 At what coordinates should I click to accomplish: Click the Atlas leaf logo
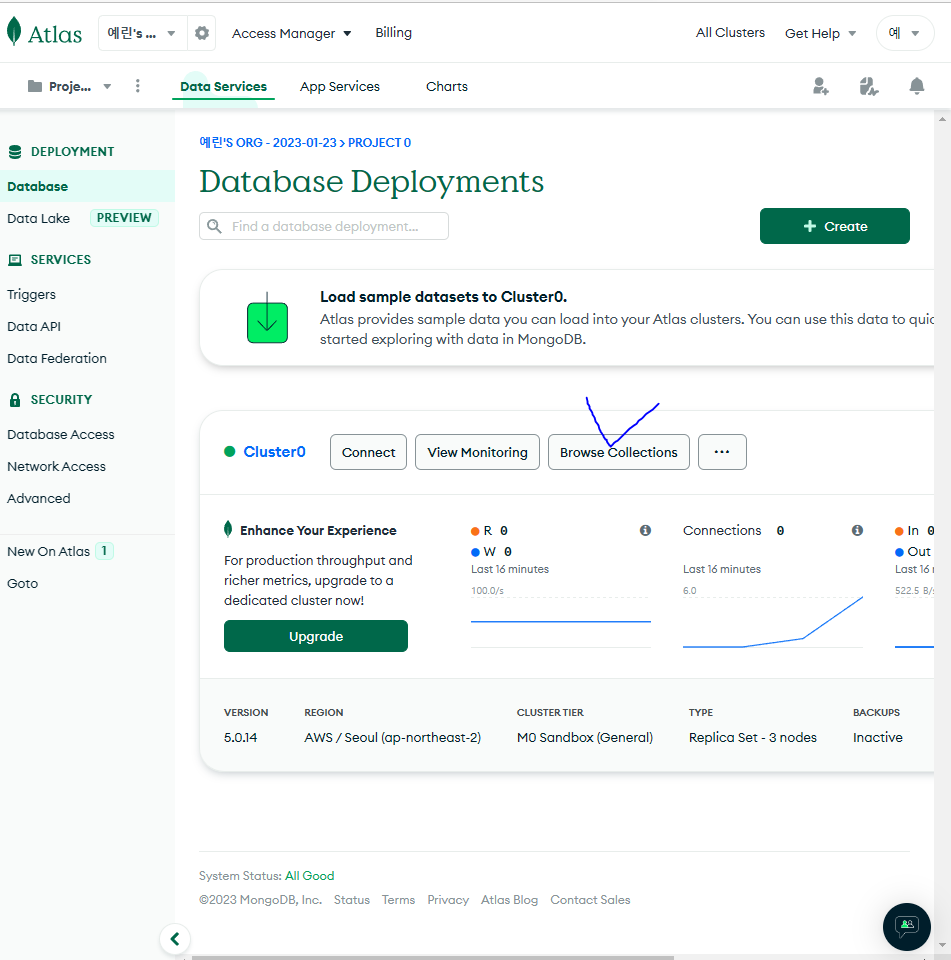[13, 31]
